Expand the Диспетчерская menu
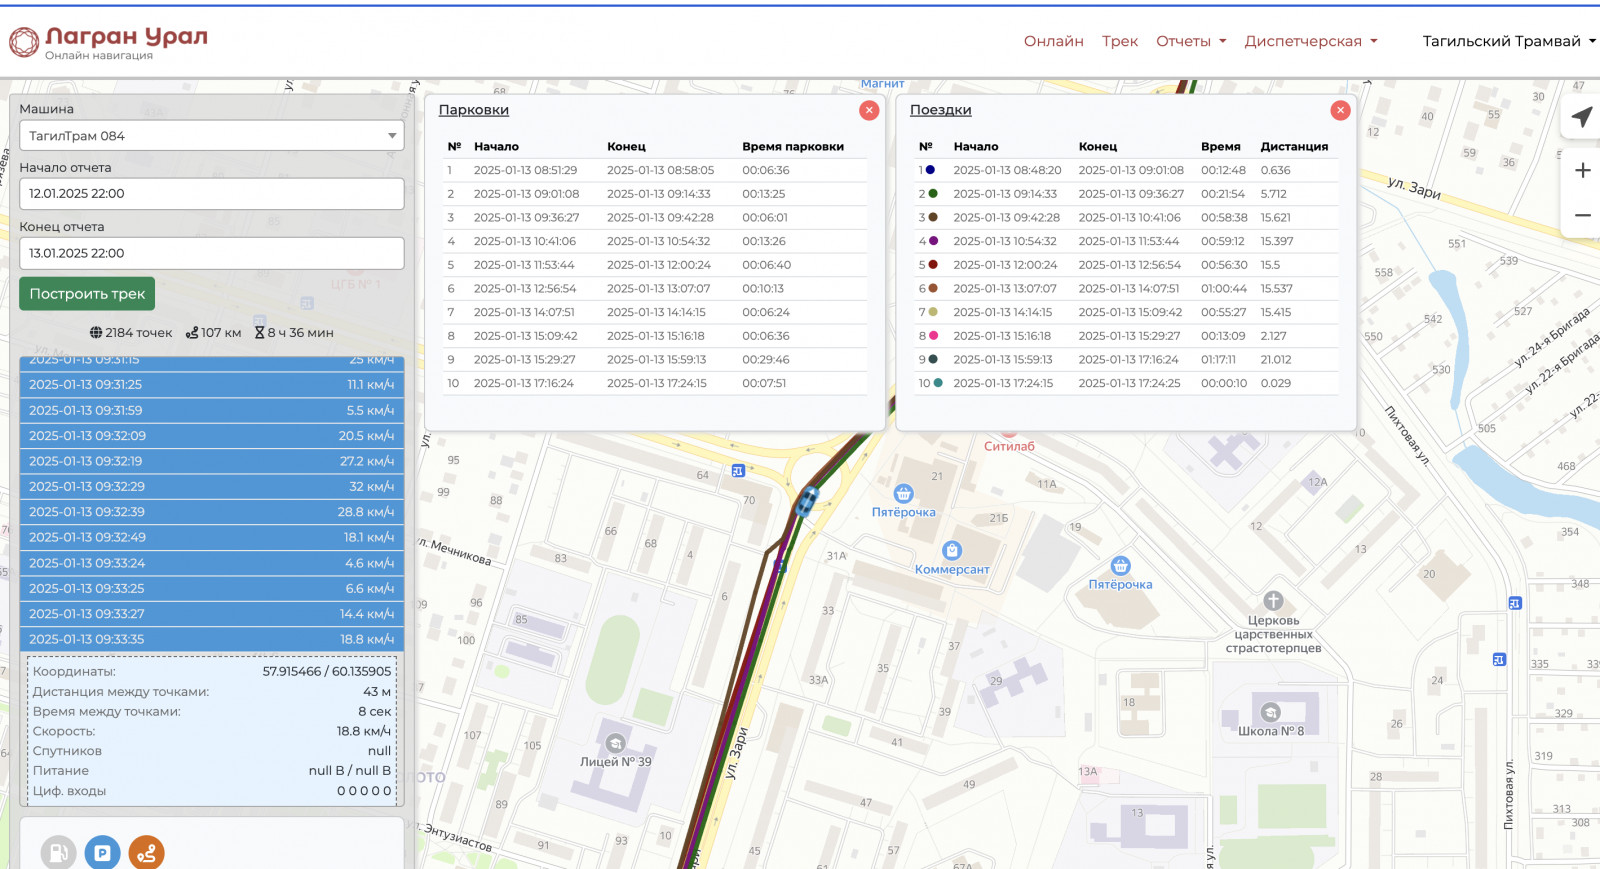 coord(1311,41)
